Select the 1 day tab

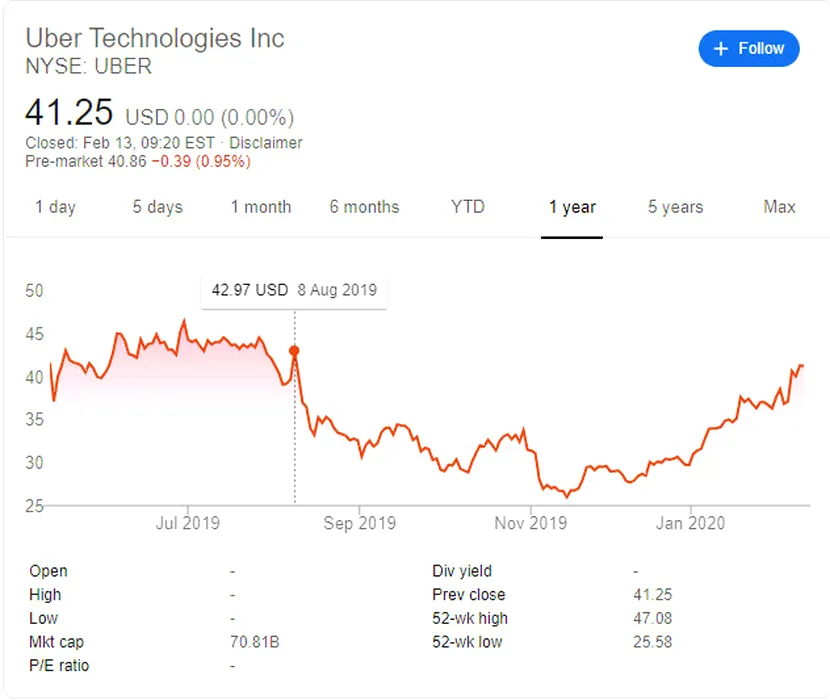click(x=55, y=207)
